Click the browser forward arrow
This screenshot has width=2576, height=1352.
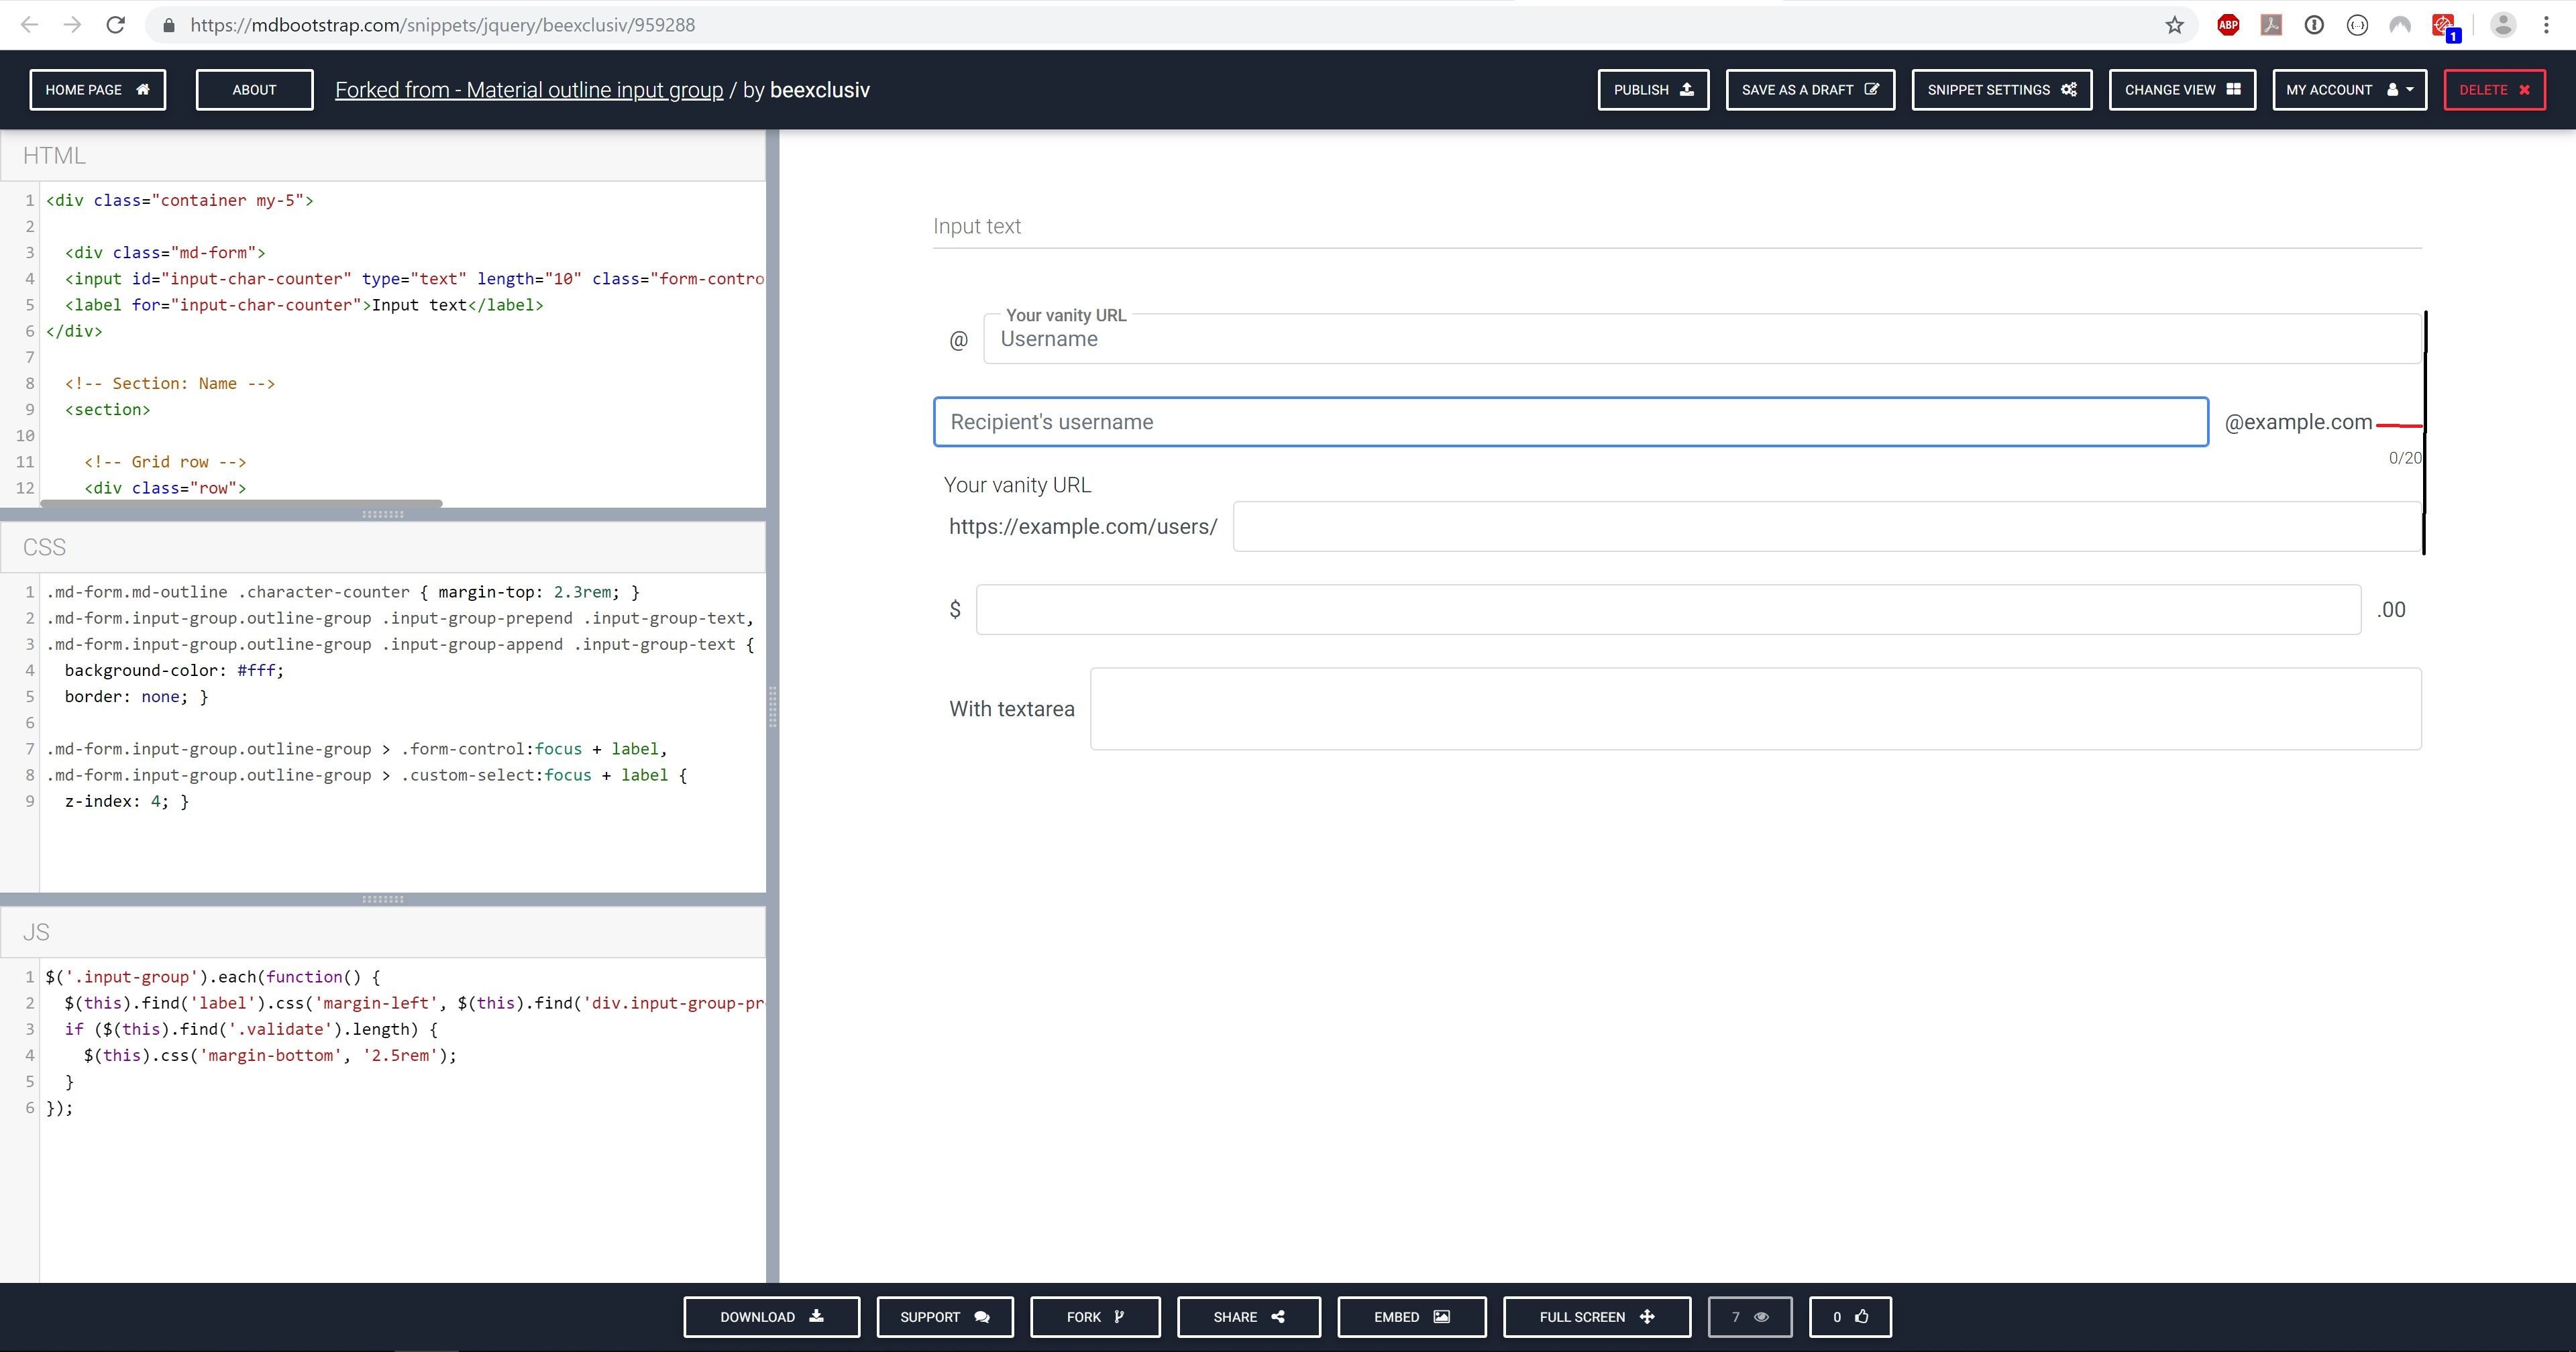72,25
